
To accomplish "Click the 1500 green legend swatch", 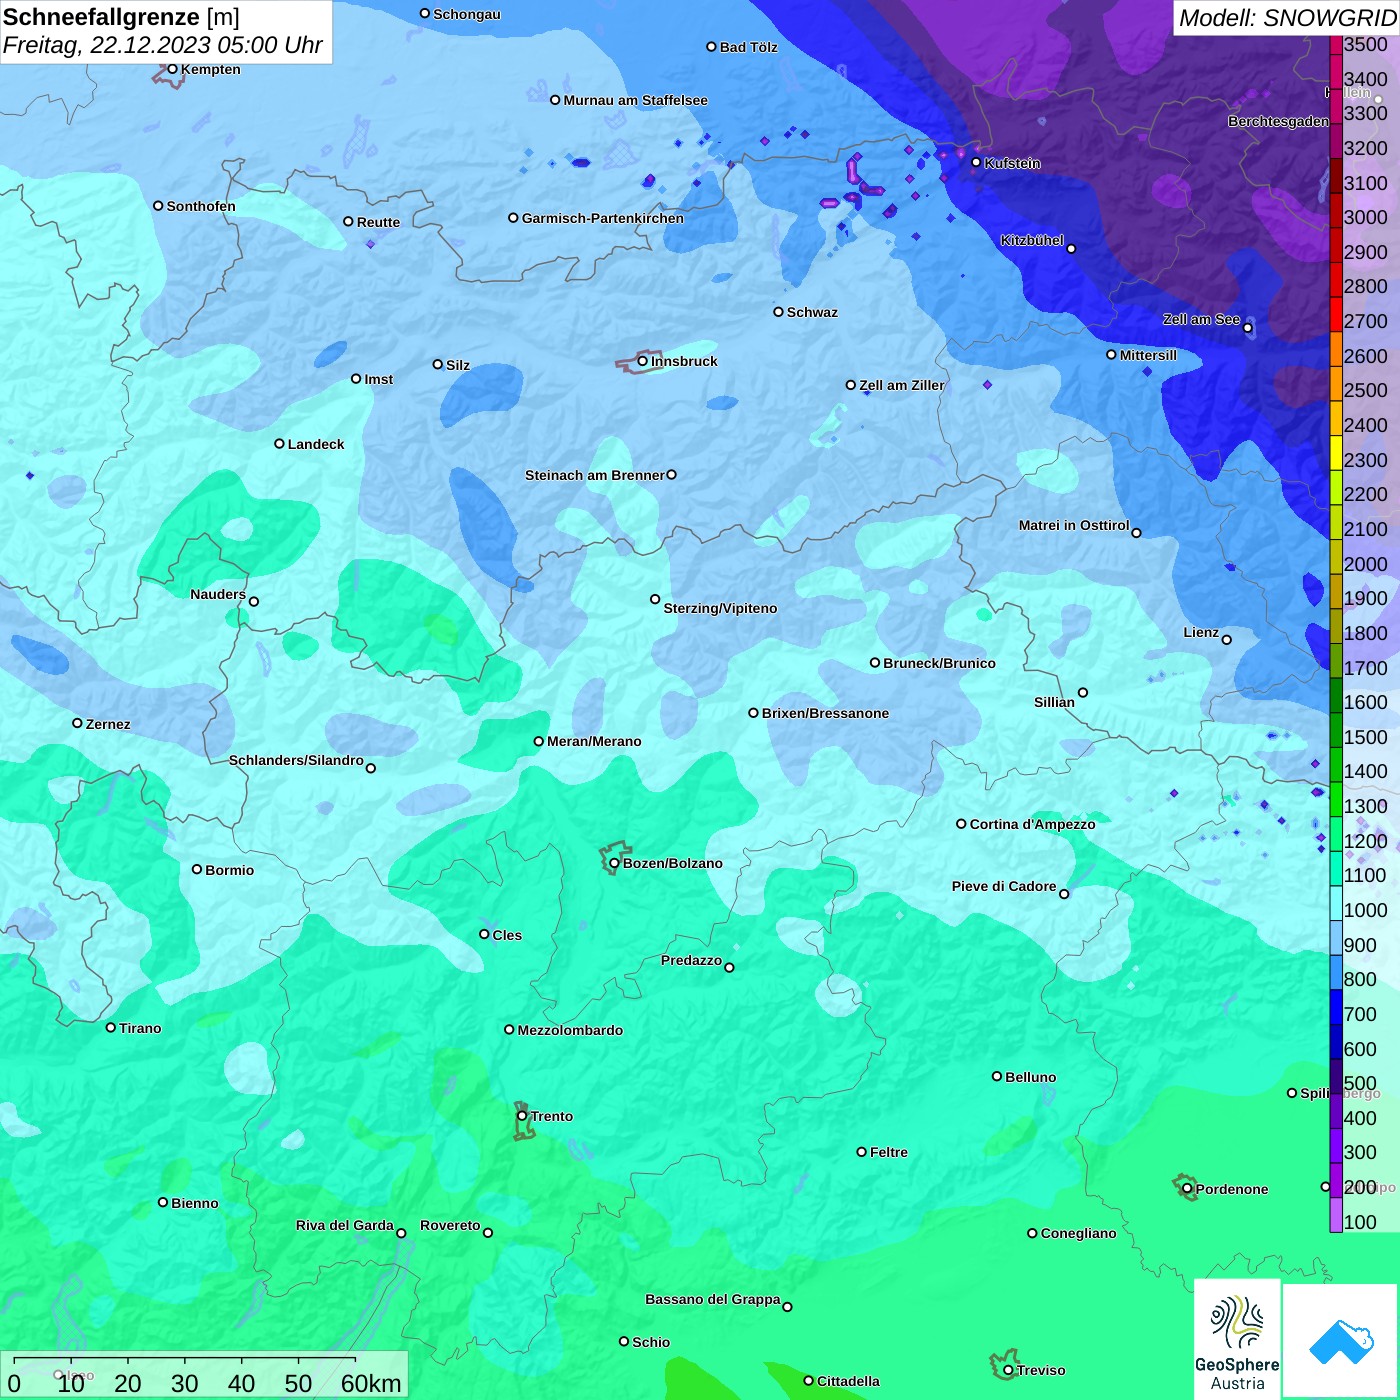I will [x=1336, y=730].
